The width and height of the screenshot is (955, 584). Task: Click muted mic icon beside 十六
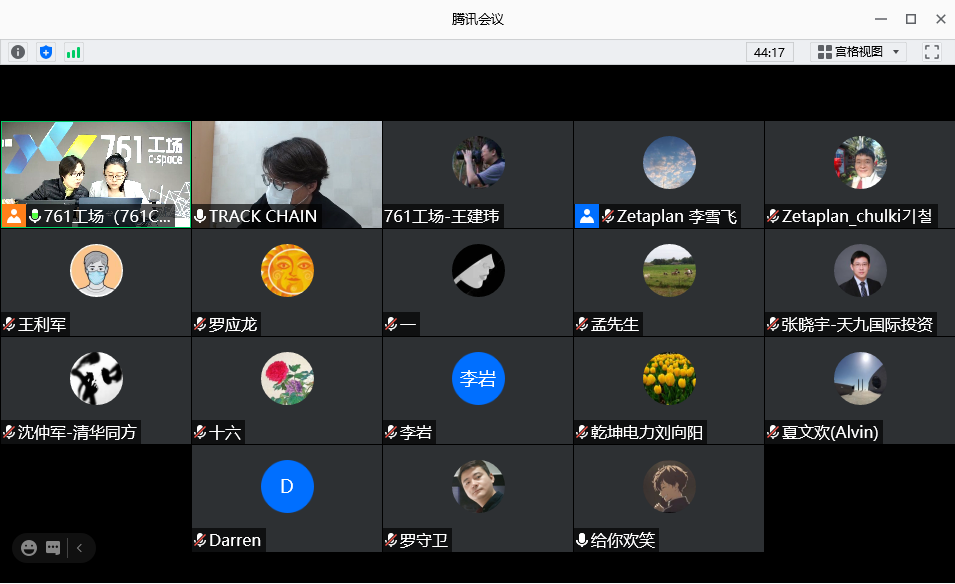coord(200,432)
